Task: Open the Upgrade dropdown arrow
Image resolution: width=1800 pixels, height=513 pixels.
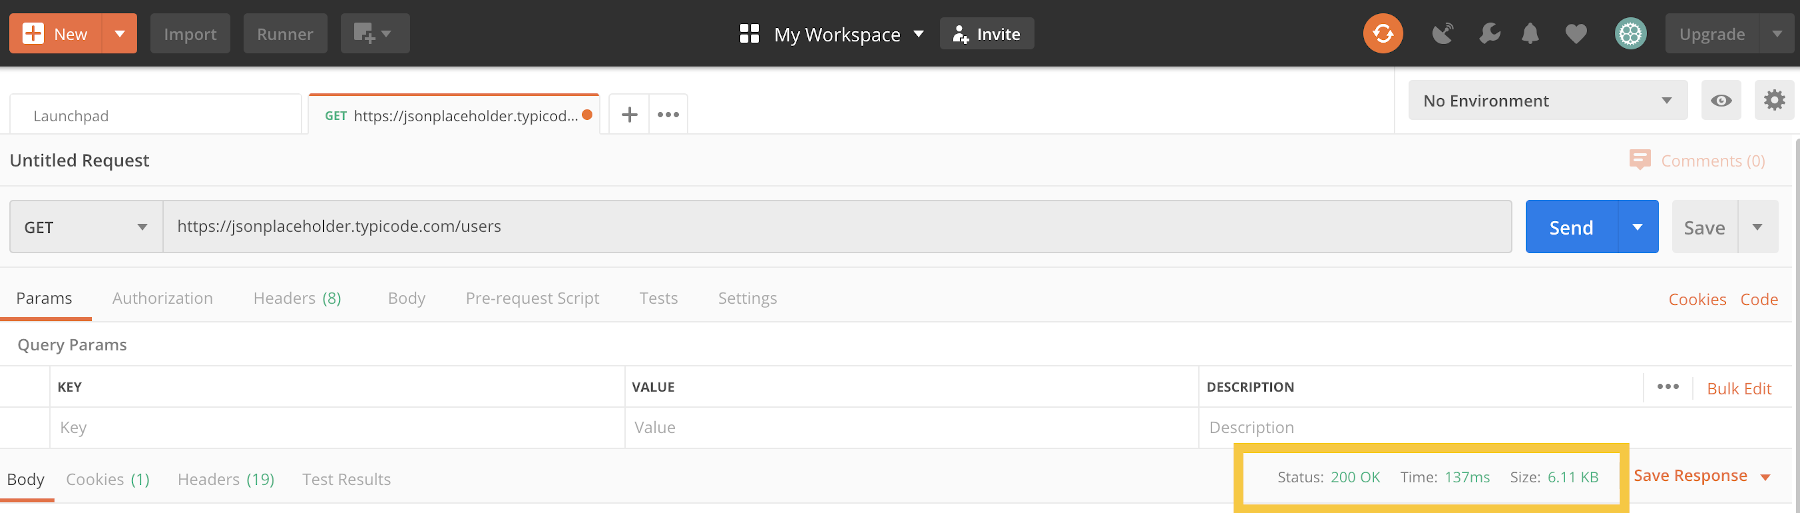Action: tap(1777, 34)
